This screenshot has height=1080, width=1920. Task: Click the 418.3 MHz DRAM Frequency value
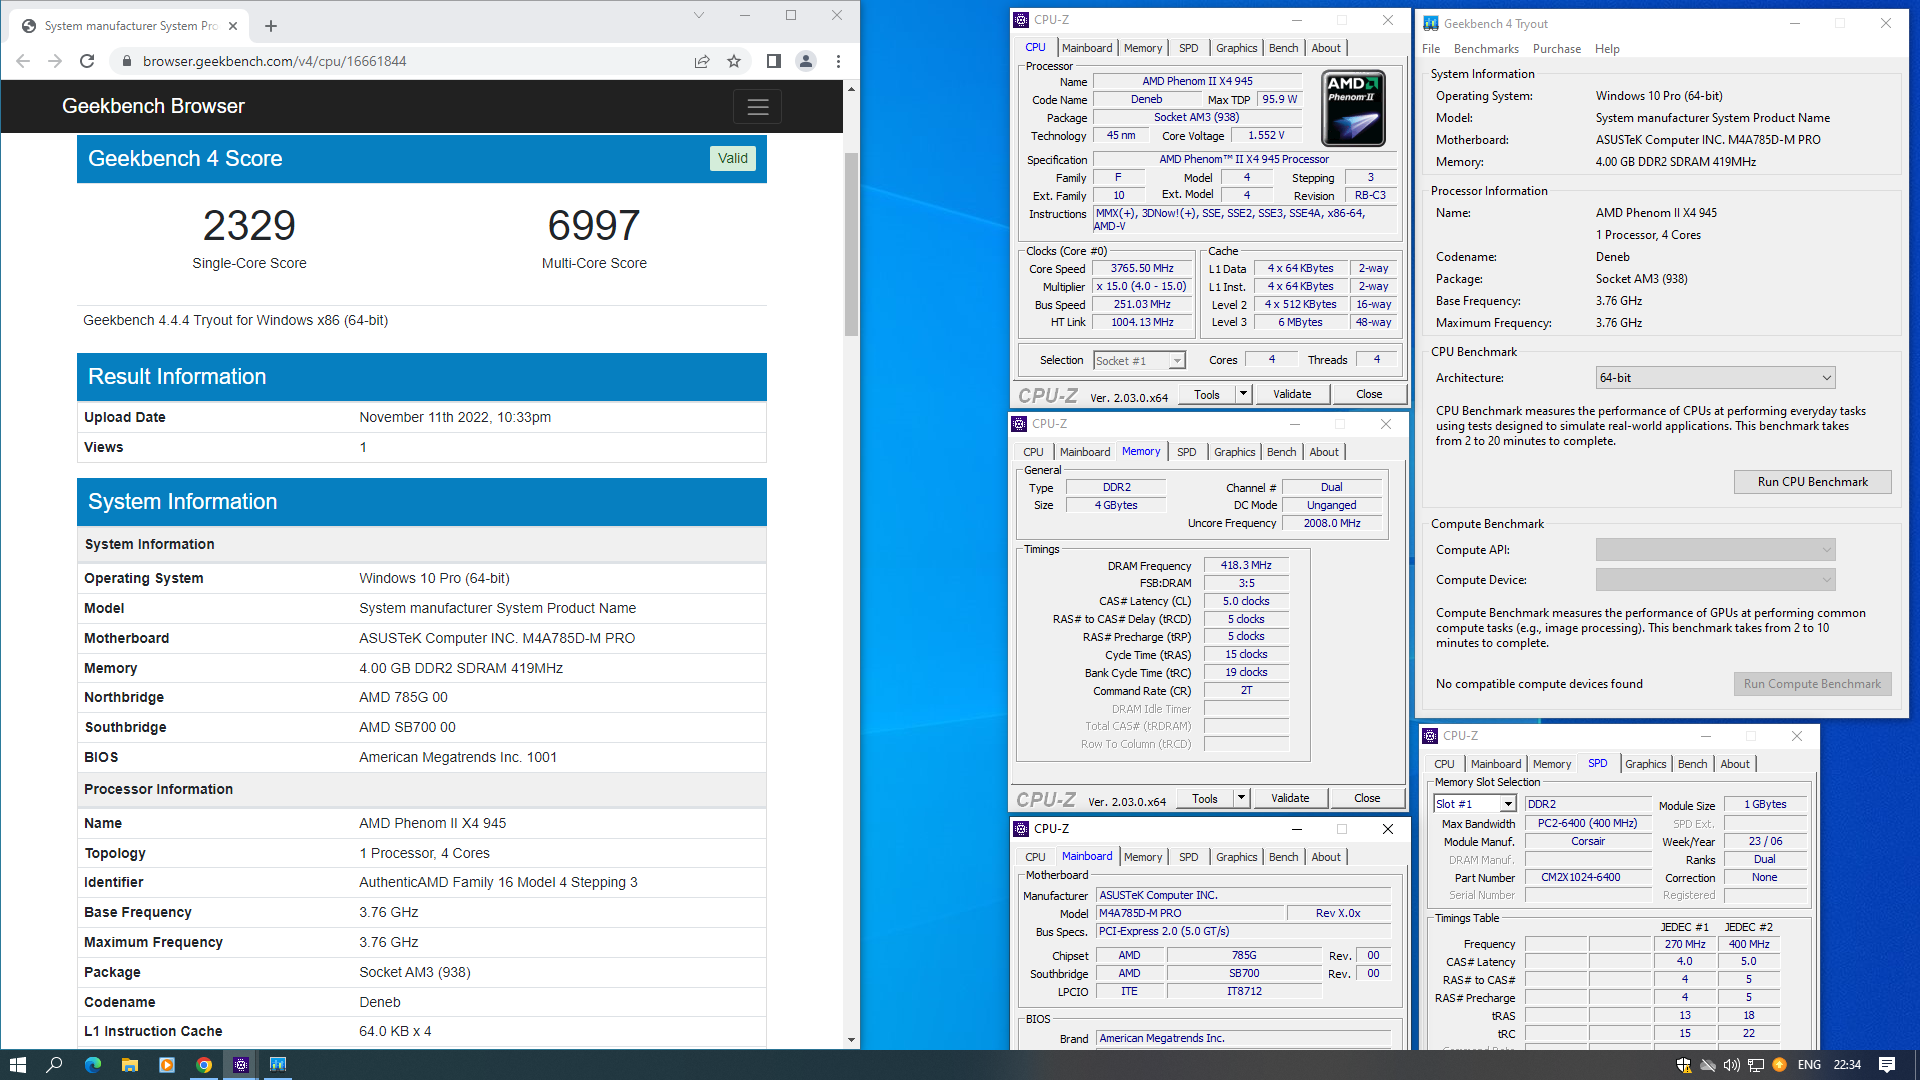1246,566
